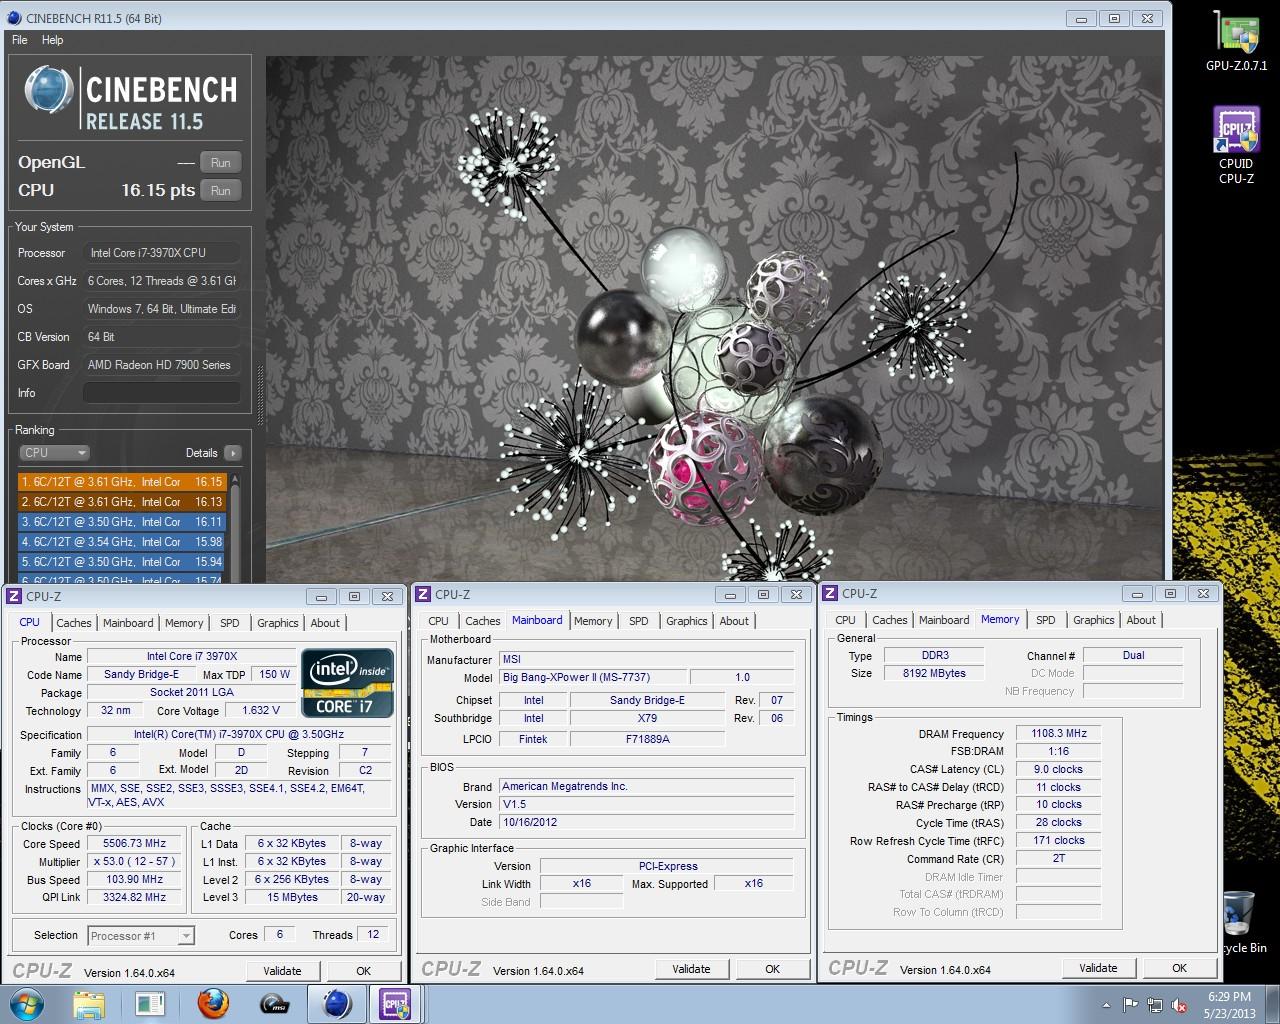1280x1024 pixels.
Task: Switch to CPU-Z taskbar button
Action: click(396, 1003)
